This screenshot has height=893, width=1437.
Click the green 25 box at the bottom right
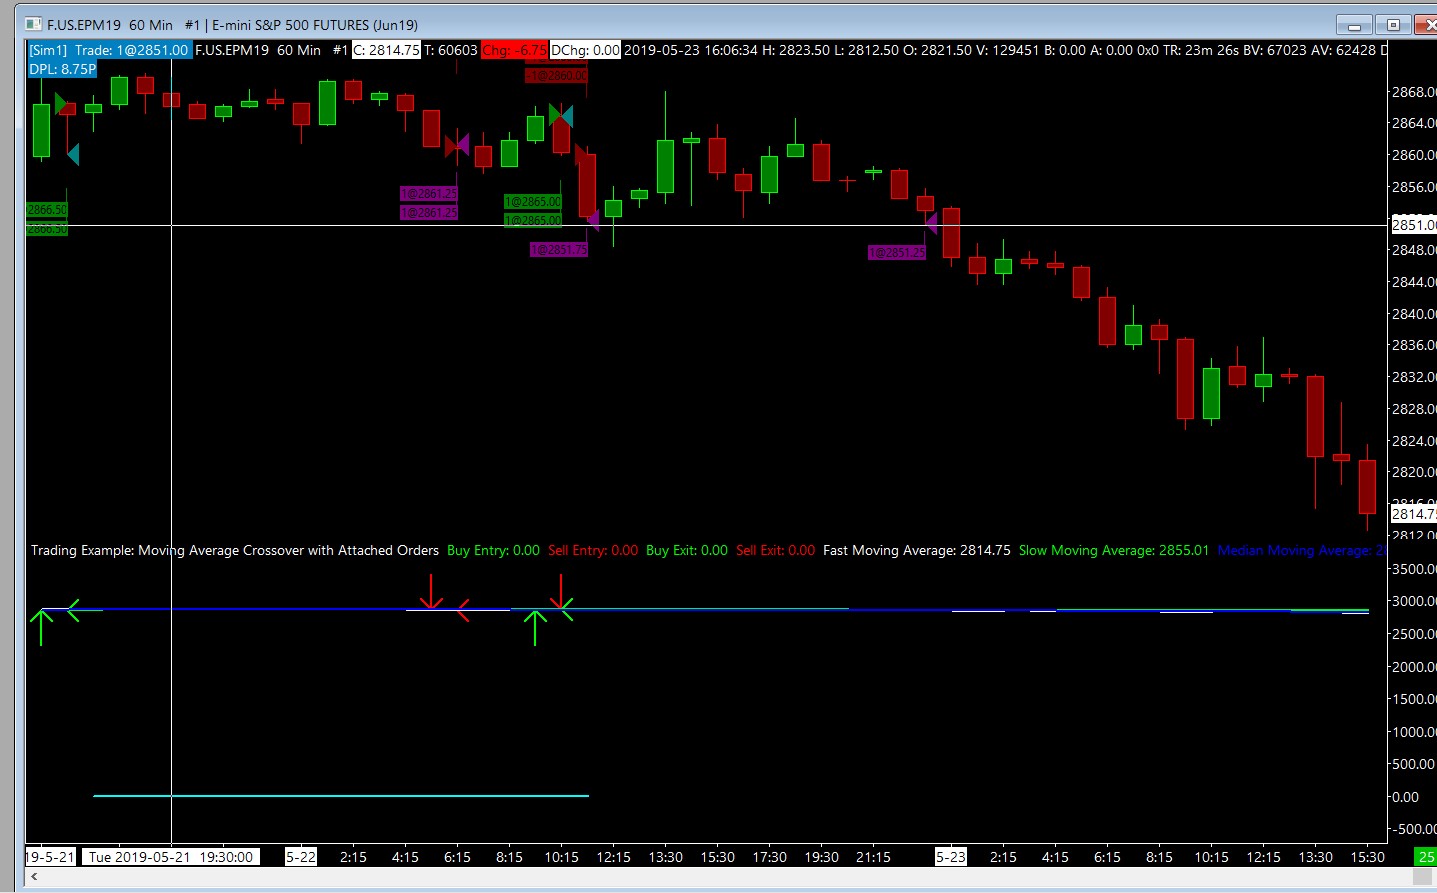click(x=1425, y=857)
